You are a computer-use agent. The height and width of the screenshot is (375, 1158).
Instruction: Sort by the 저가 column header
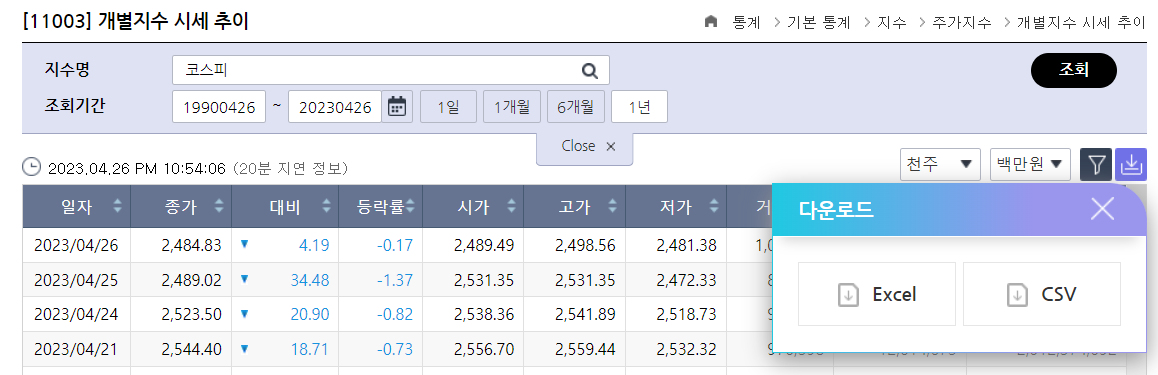[676, 207]
